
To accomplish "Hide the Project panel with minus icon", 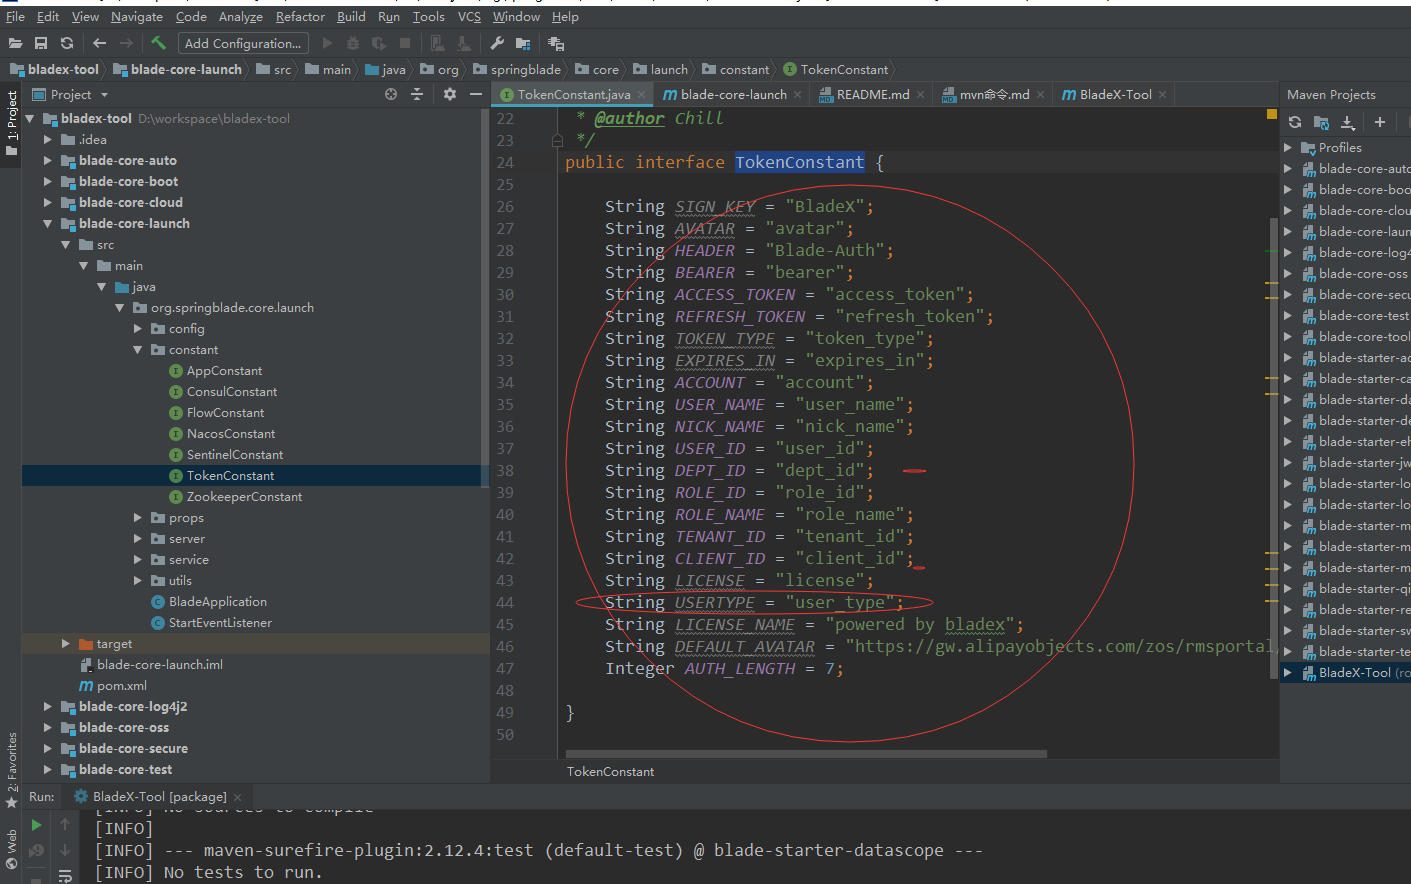I will click(476, 94).
